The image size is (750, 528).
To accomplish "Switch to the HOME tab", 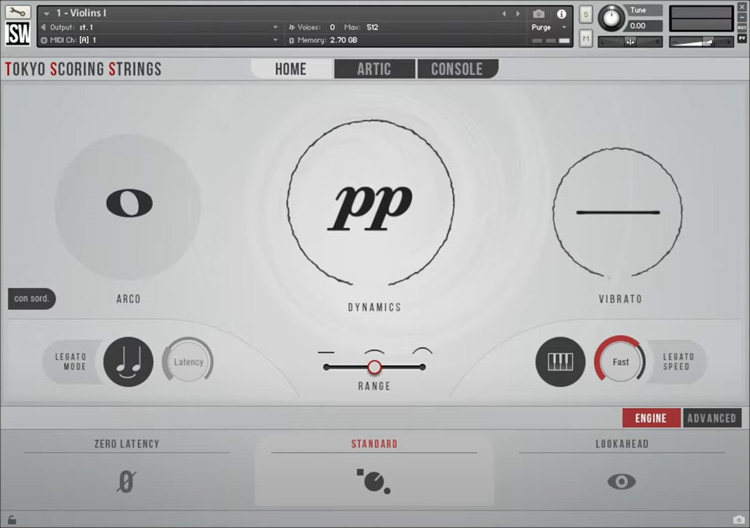I will coord(291,69).
